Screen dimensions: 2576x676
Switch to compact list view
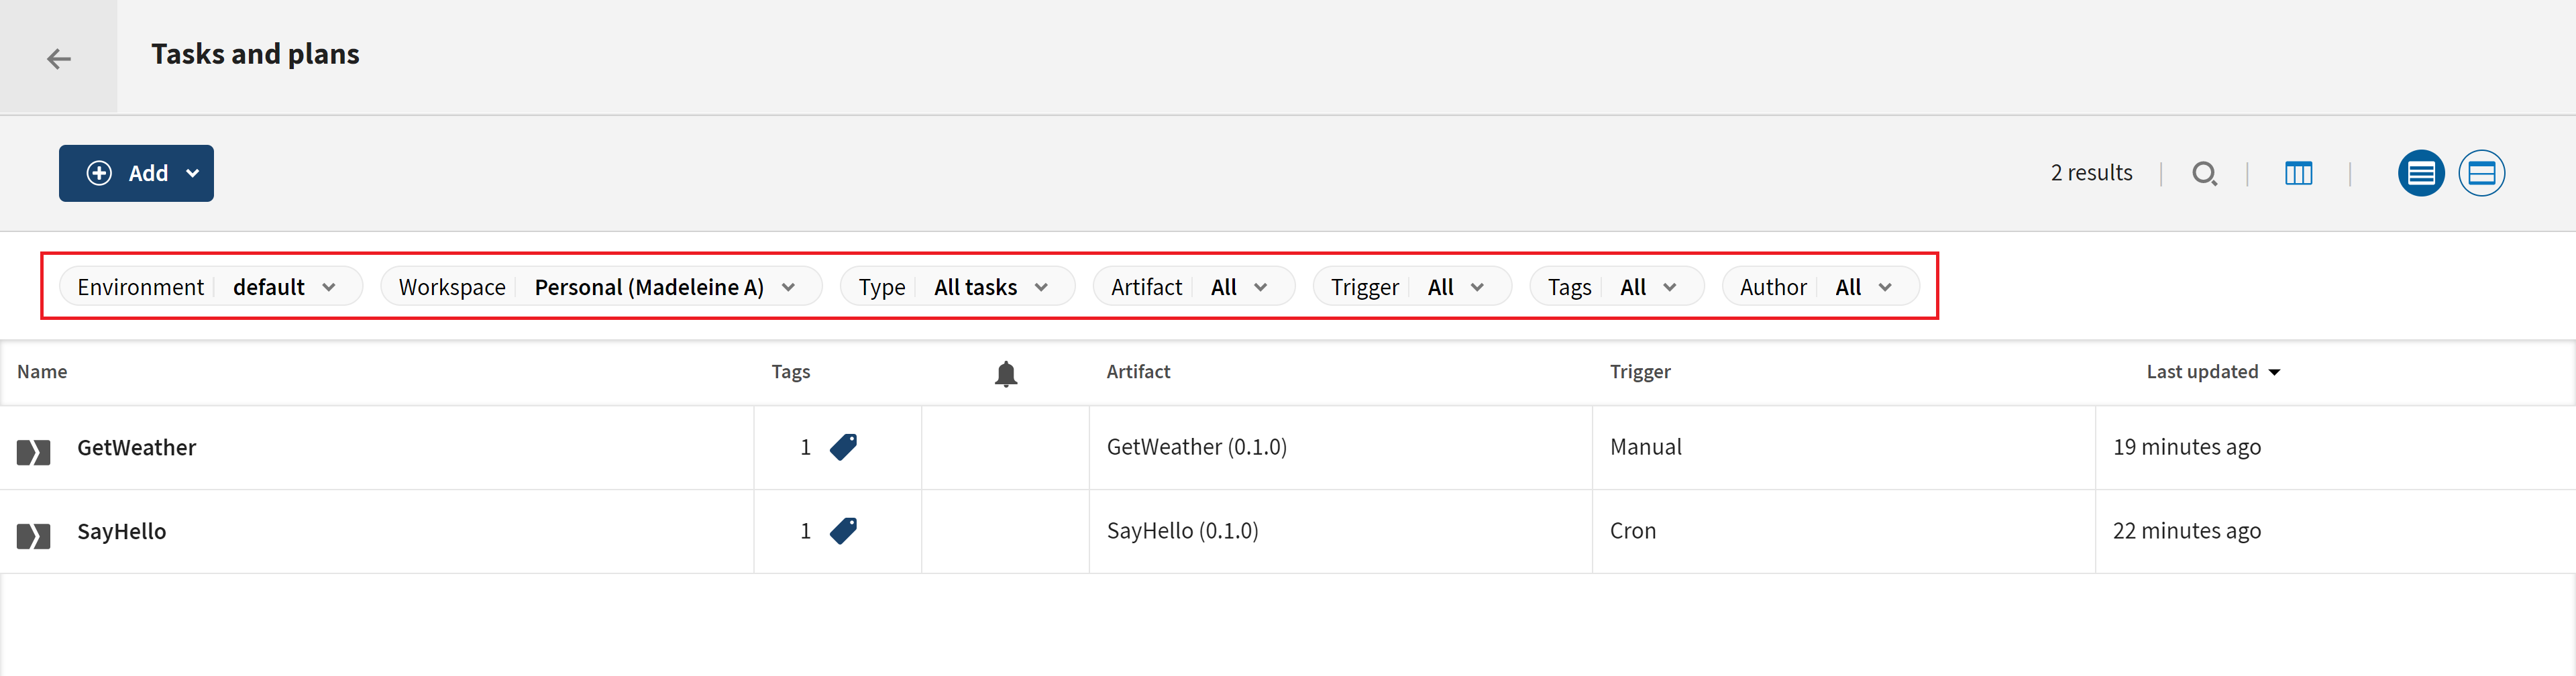(x=2420, y=174)
